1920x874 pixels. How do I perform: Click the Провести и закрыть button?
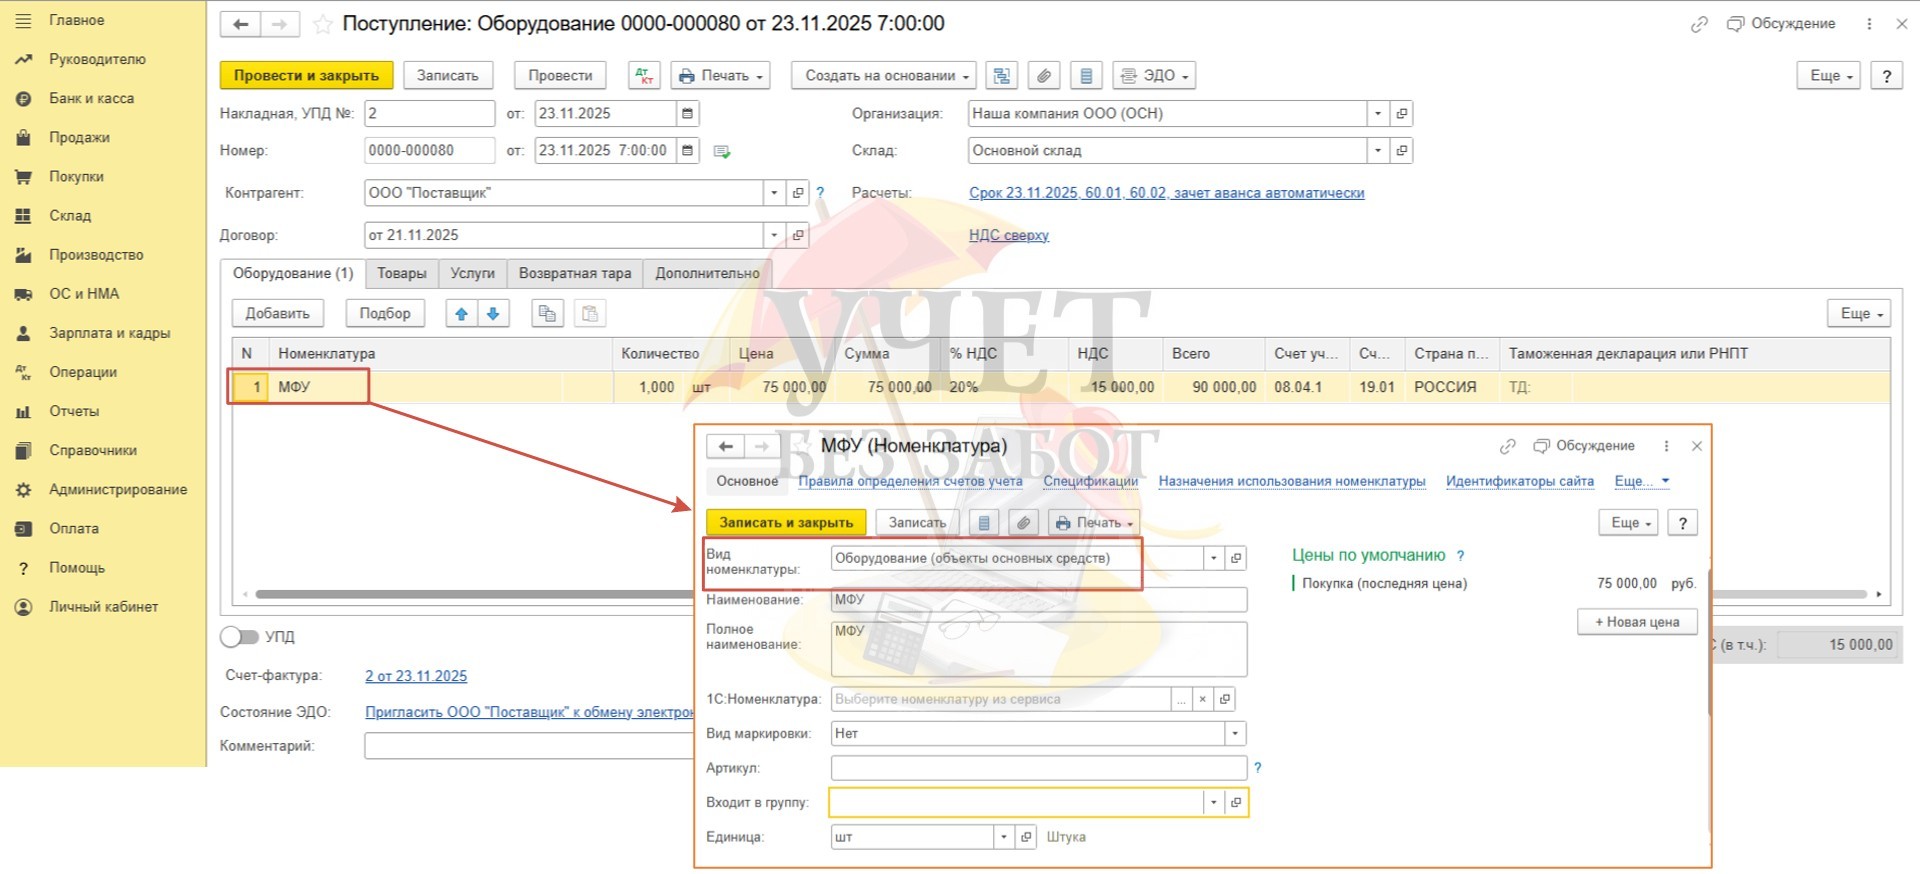pyautogui.click(x=306, y=76)
